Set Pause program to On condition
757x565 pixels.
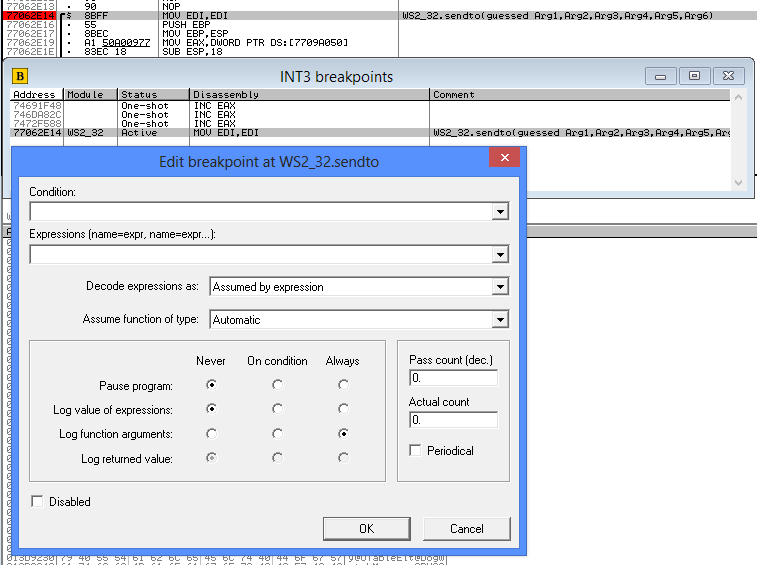(x=277, y=385)
